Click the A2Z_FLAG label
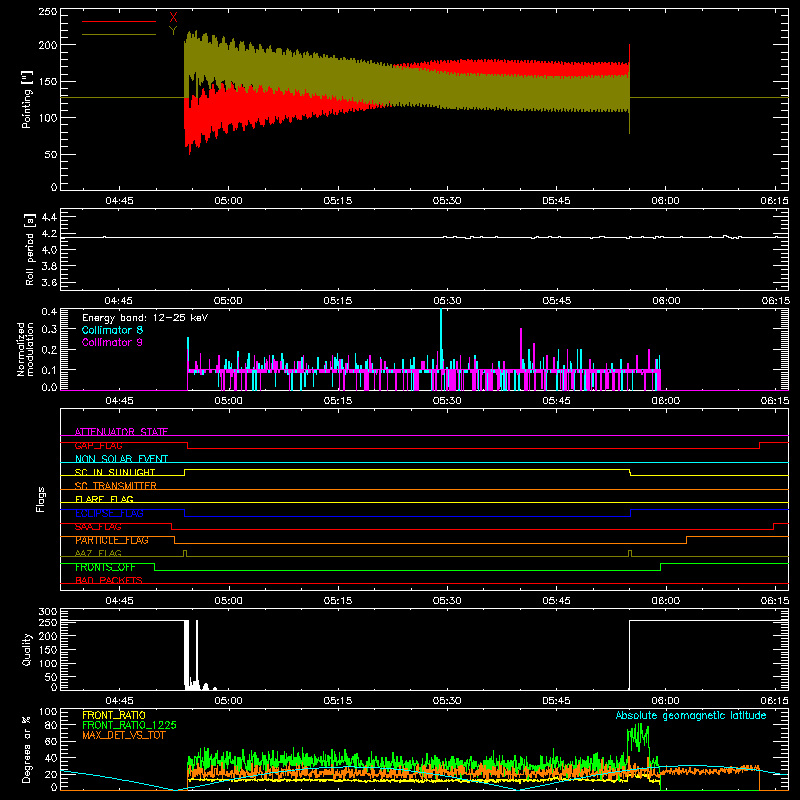The image size is (800, 800). (x=98, y=553)
